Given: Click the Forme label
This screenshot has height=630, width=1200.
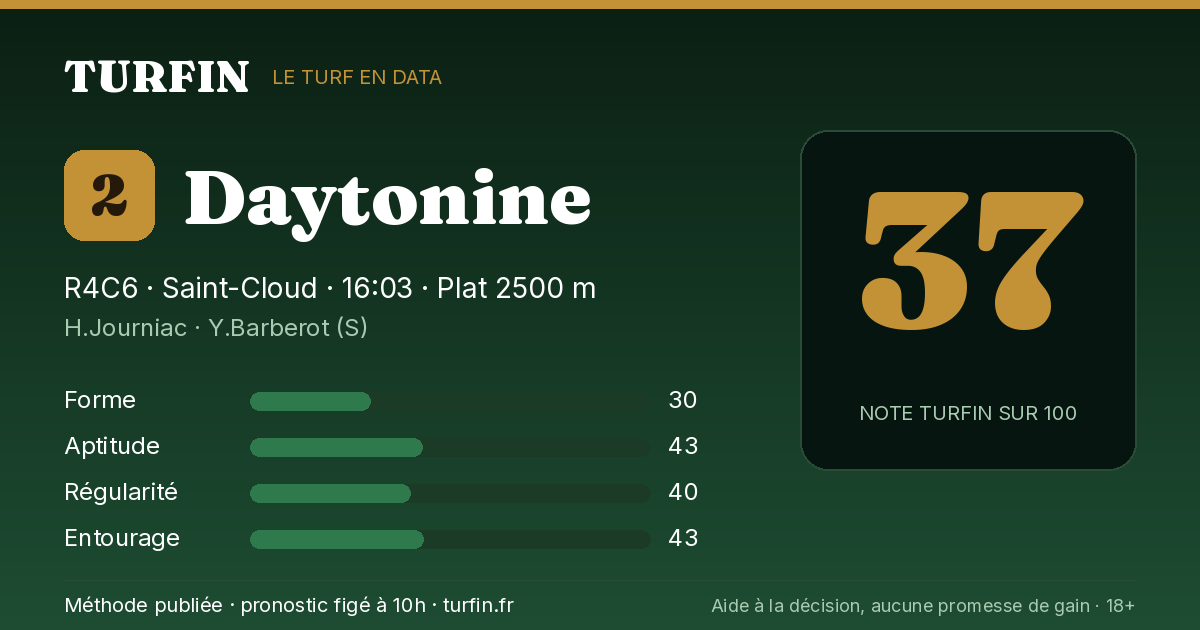Looking at the screenshot, I should tap(100, 400).
